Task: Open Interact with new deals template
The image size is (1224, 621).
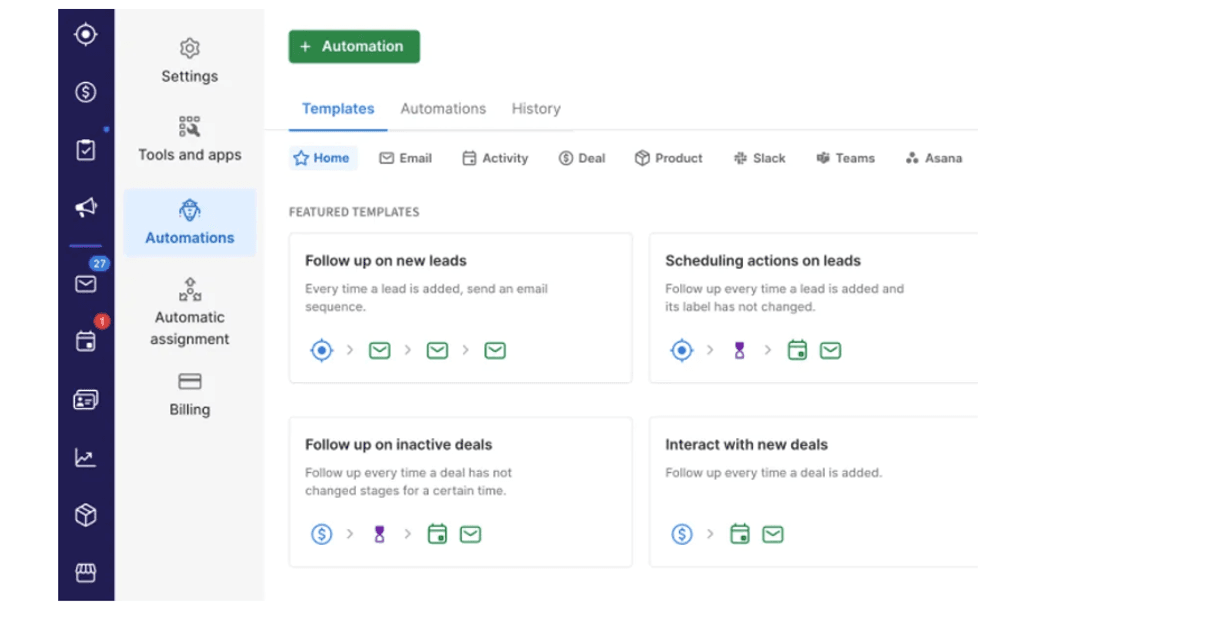Action: pyautogui.click(x=814, y=492)
